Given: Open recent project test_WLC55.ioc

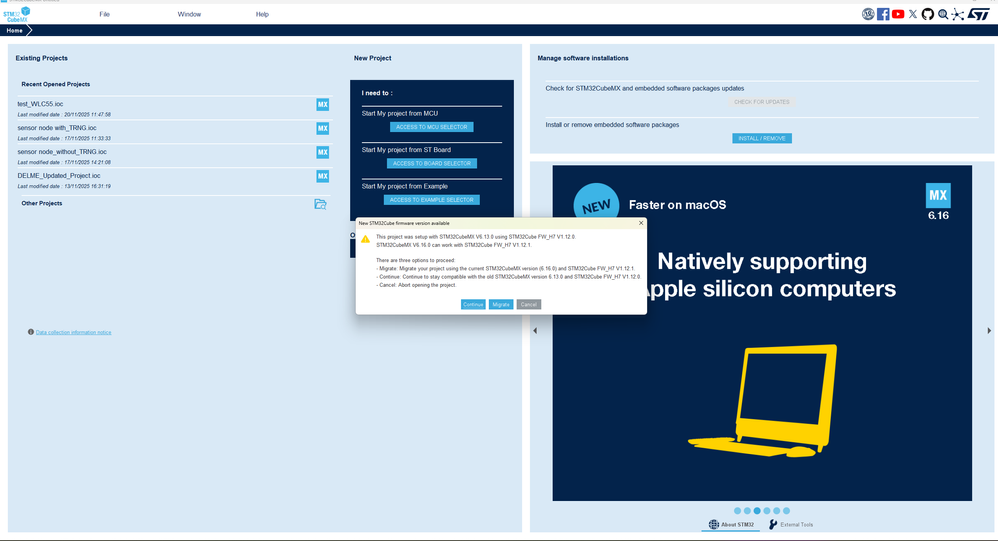Looking at the screenshot, I should pos(40,104).
